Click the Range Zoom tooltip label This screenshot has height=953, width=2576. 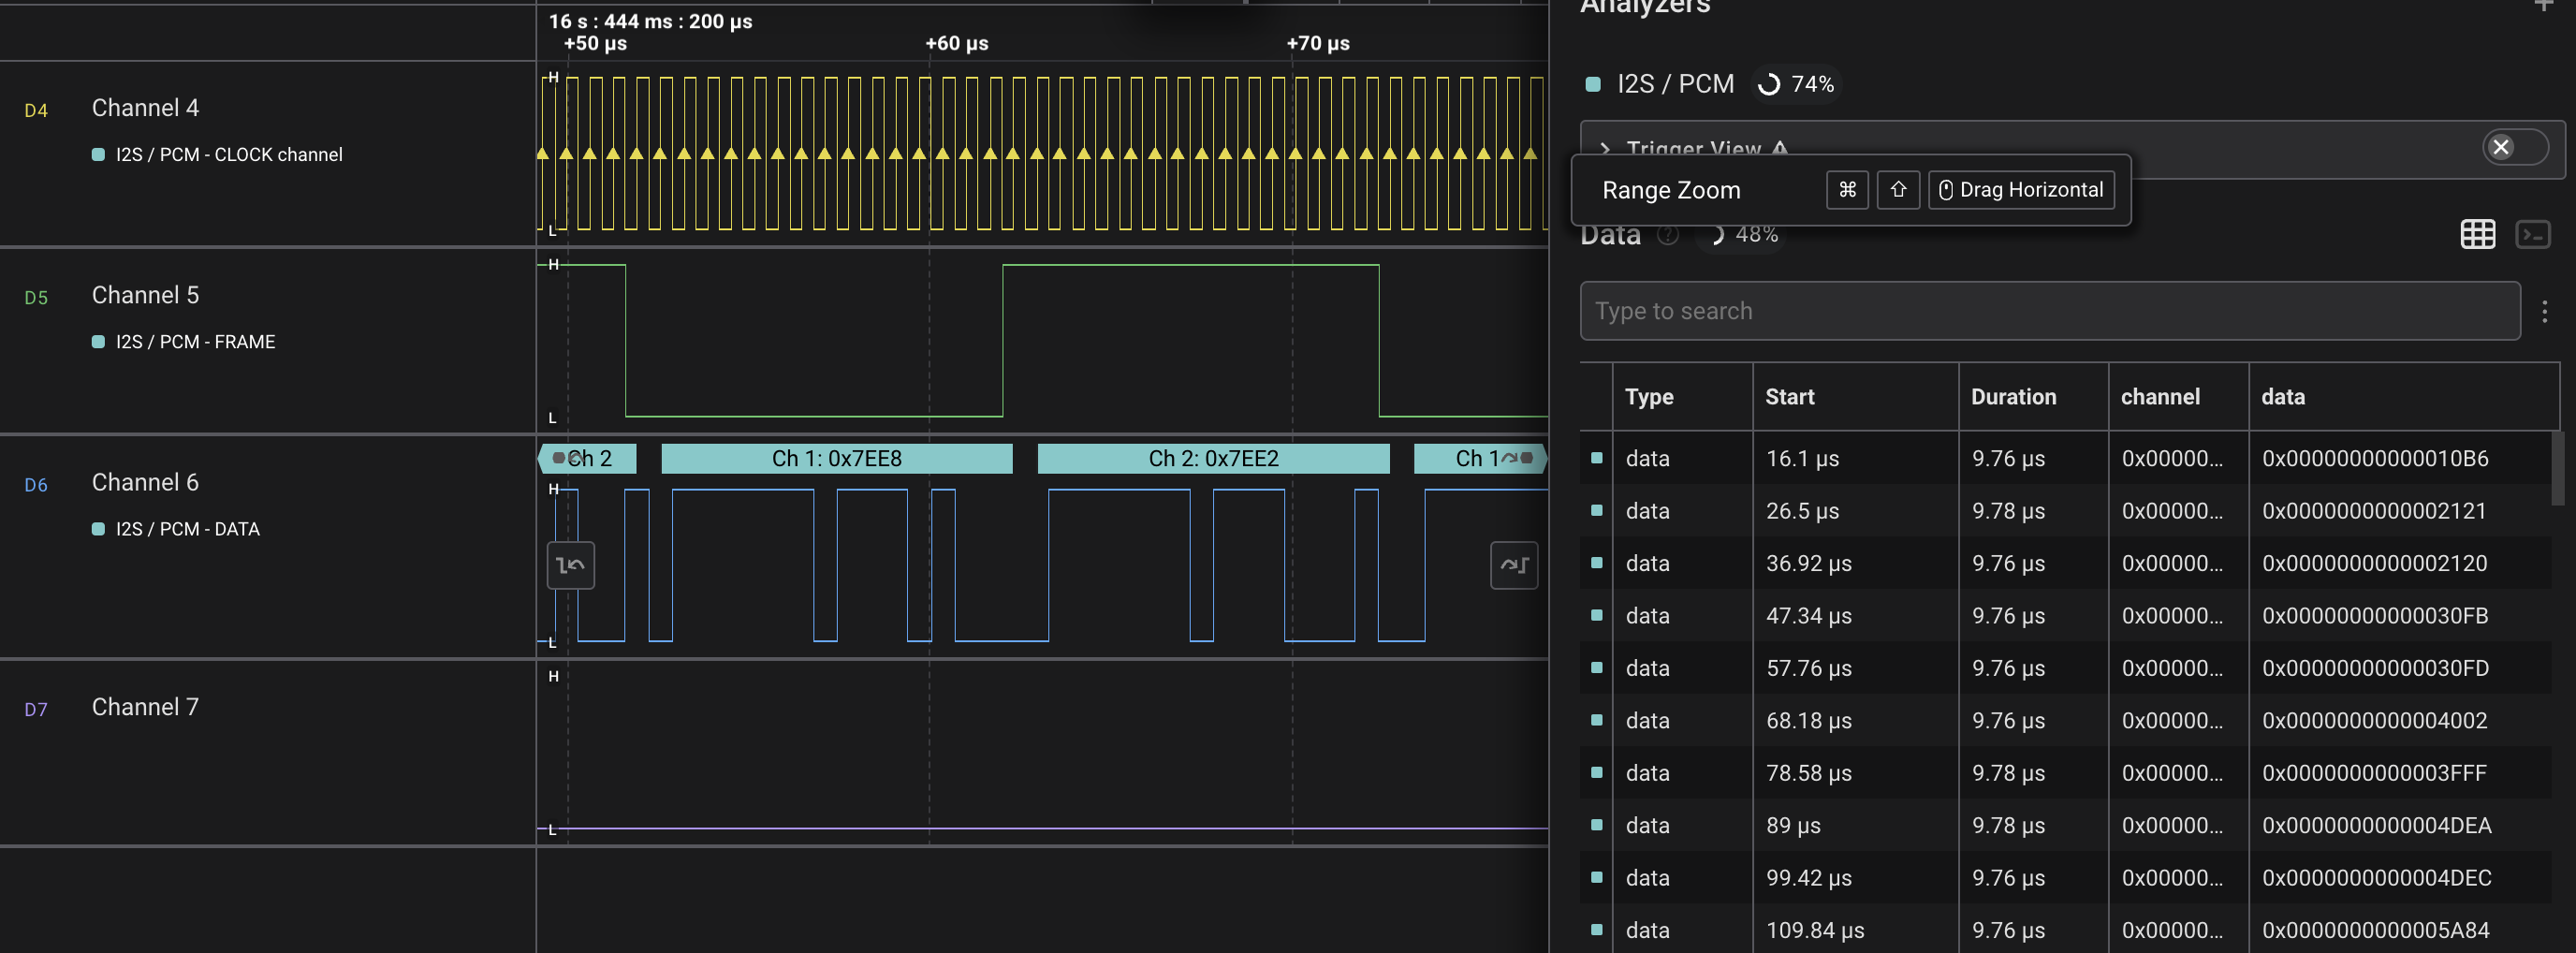pos(1671,190)
